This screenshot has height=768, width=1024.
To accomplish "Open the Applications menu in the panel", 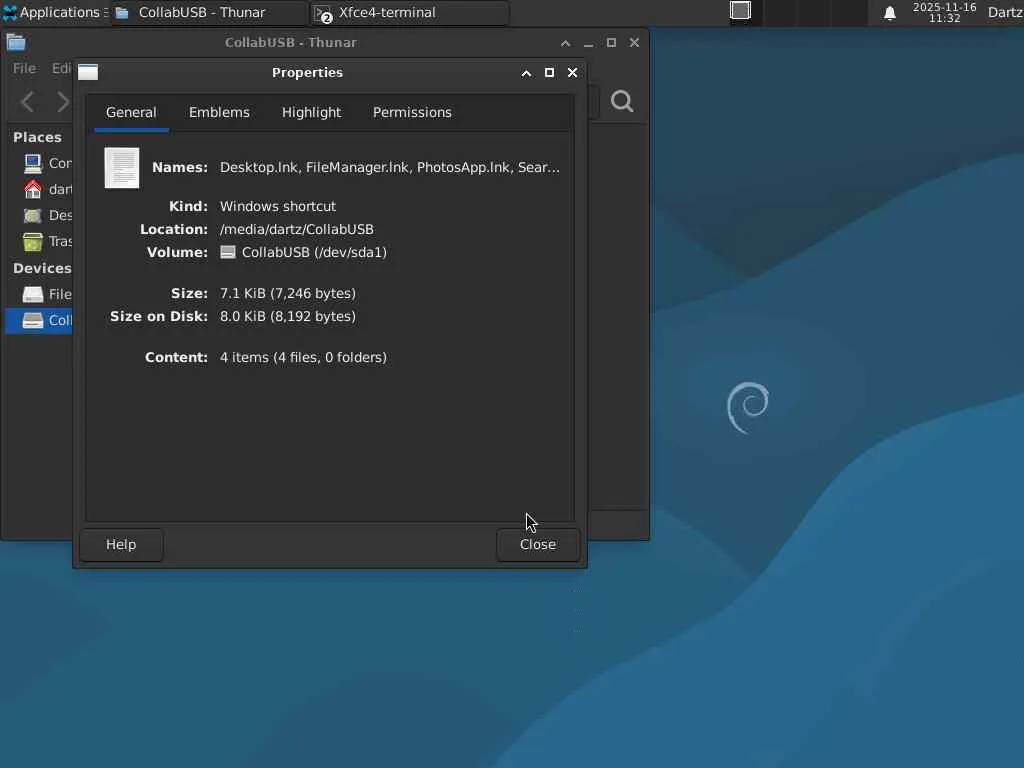I will click(x=55, y=12).
